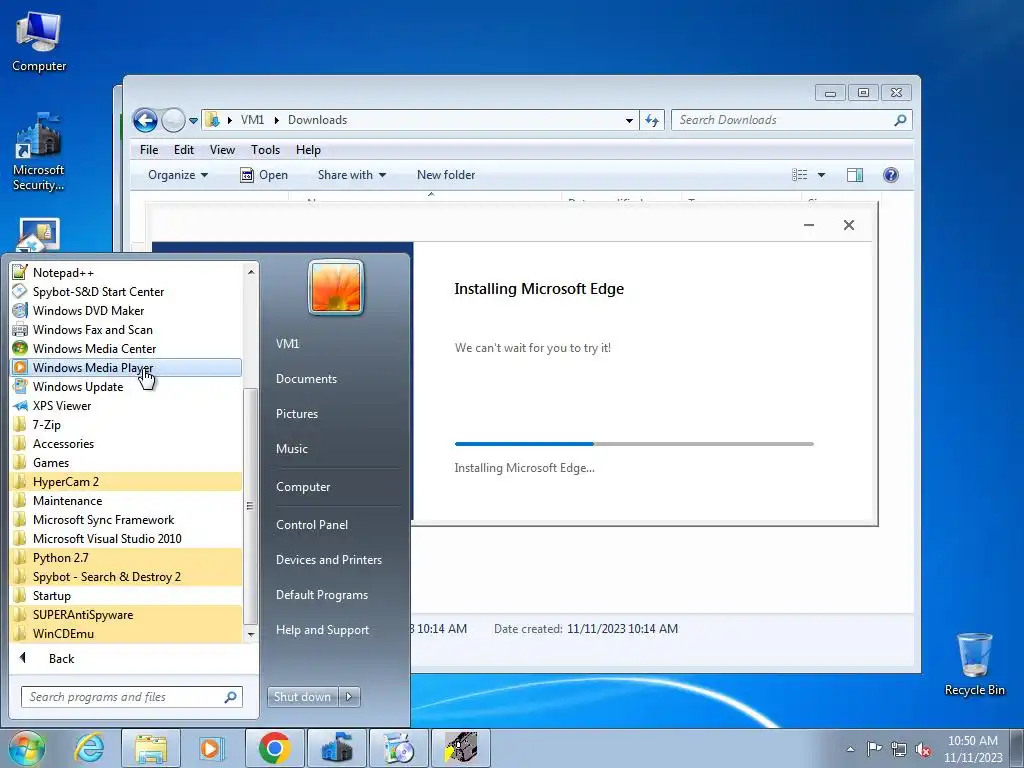This screenshot has width=1024, height=768.
Task: Expand the 7-Zip folder
Action: [x=126, y=424]
